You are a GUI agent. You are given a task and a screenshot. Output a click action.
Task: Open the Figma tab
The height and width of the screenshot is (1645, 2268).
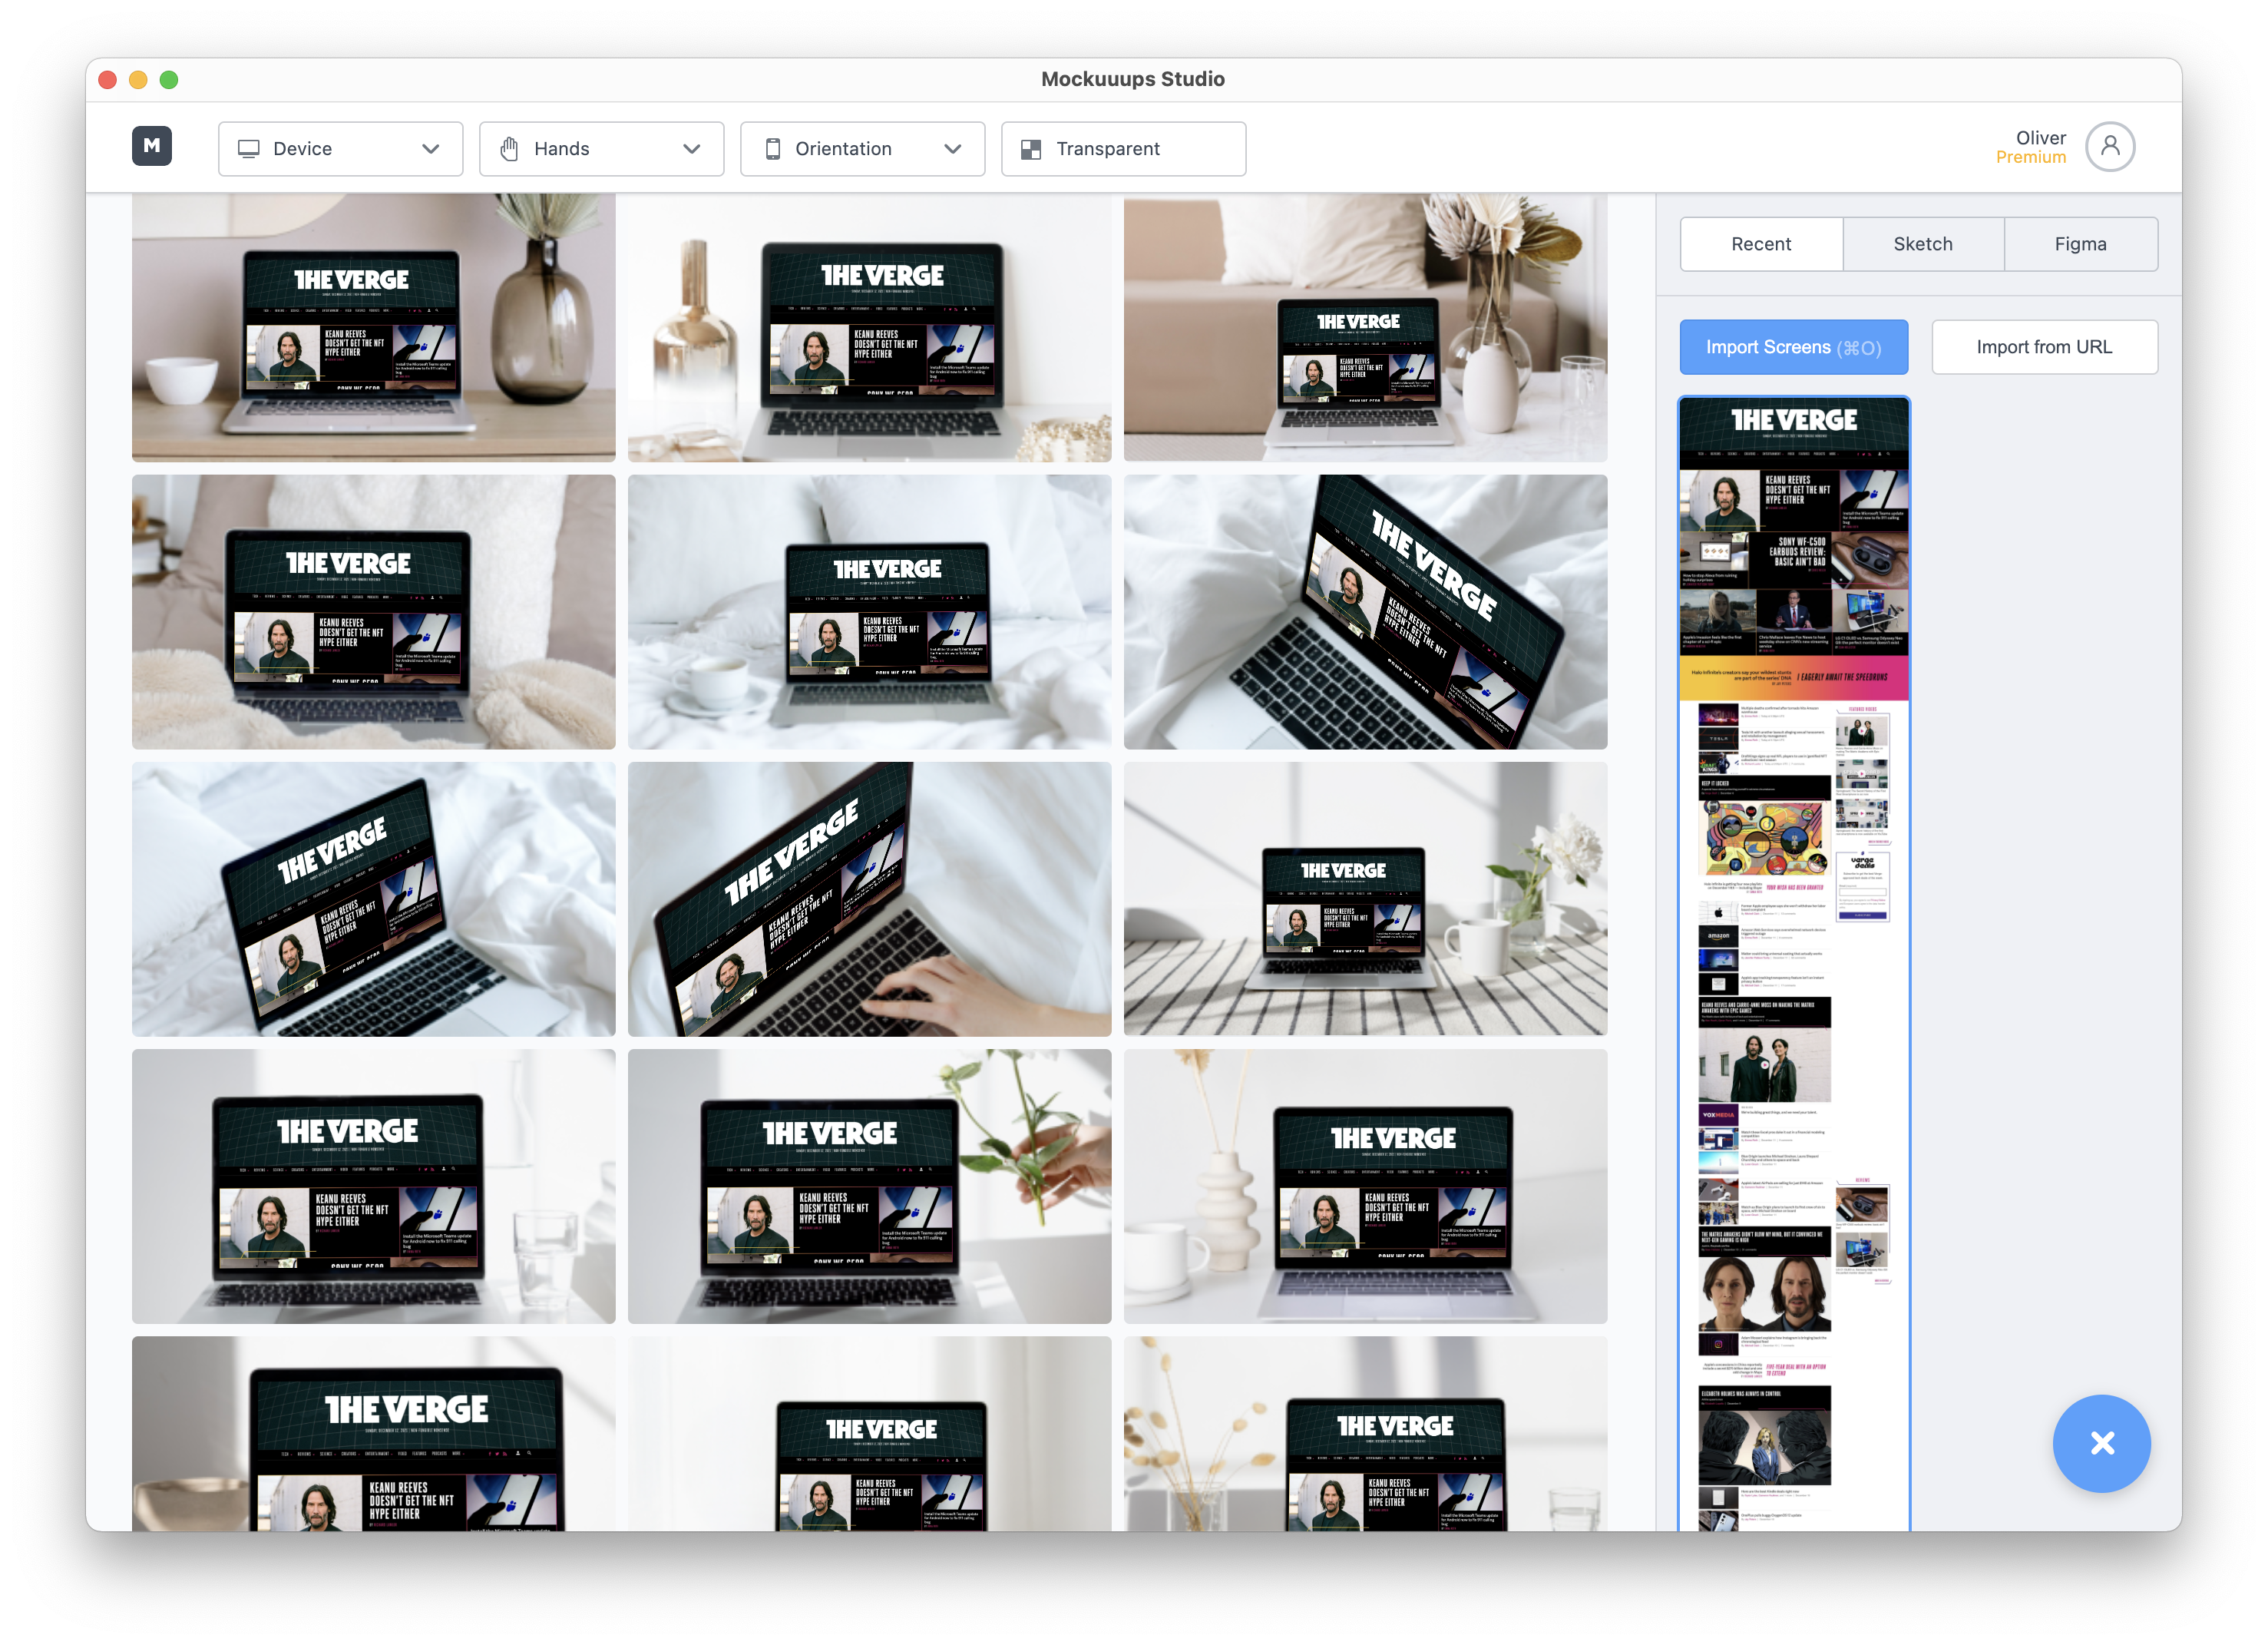tap(2080, 244)
